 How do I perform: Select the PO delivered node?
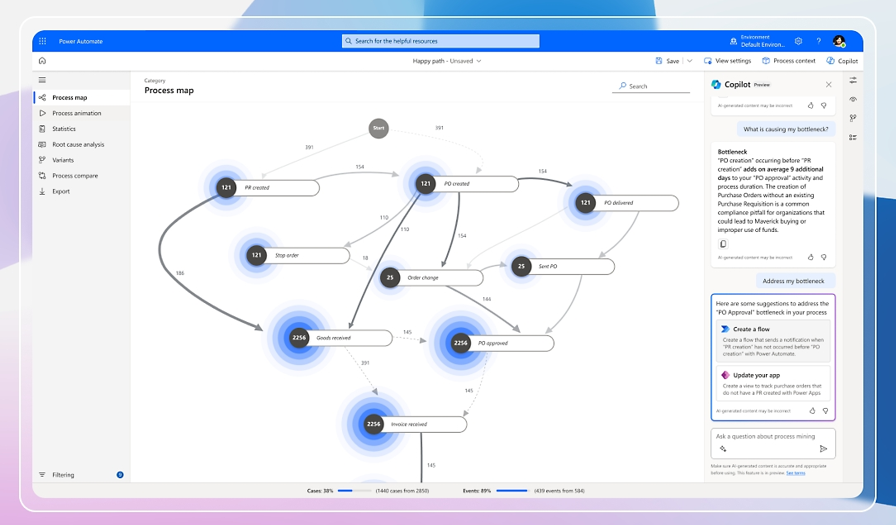(x=627, y=203)
